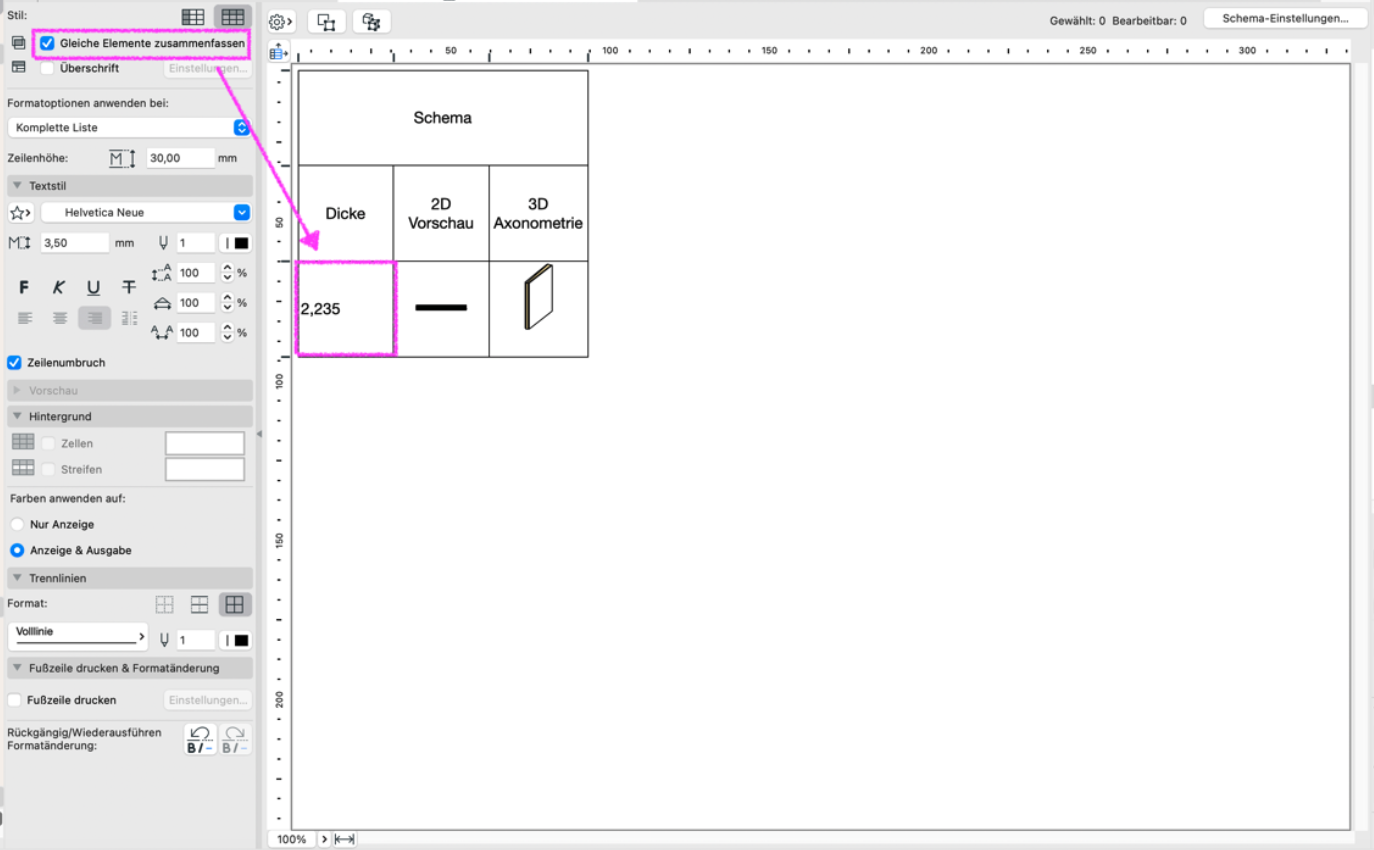Toggle strikethrough text style
Screen dimensions: 1374x850
tap(129, 288)
